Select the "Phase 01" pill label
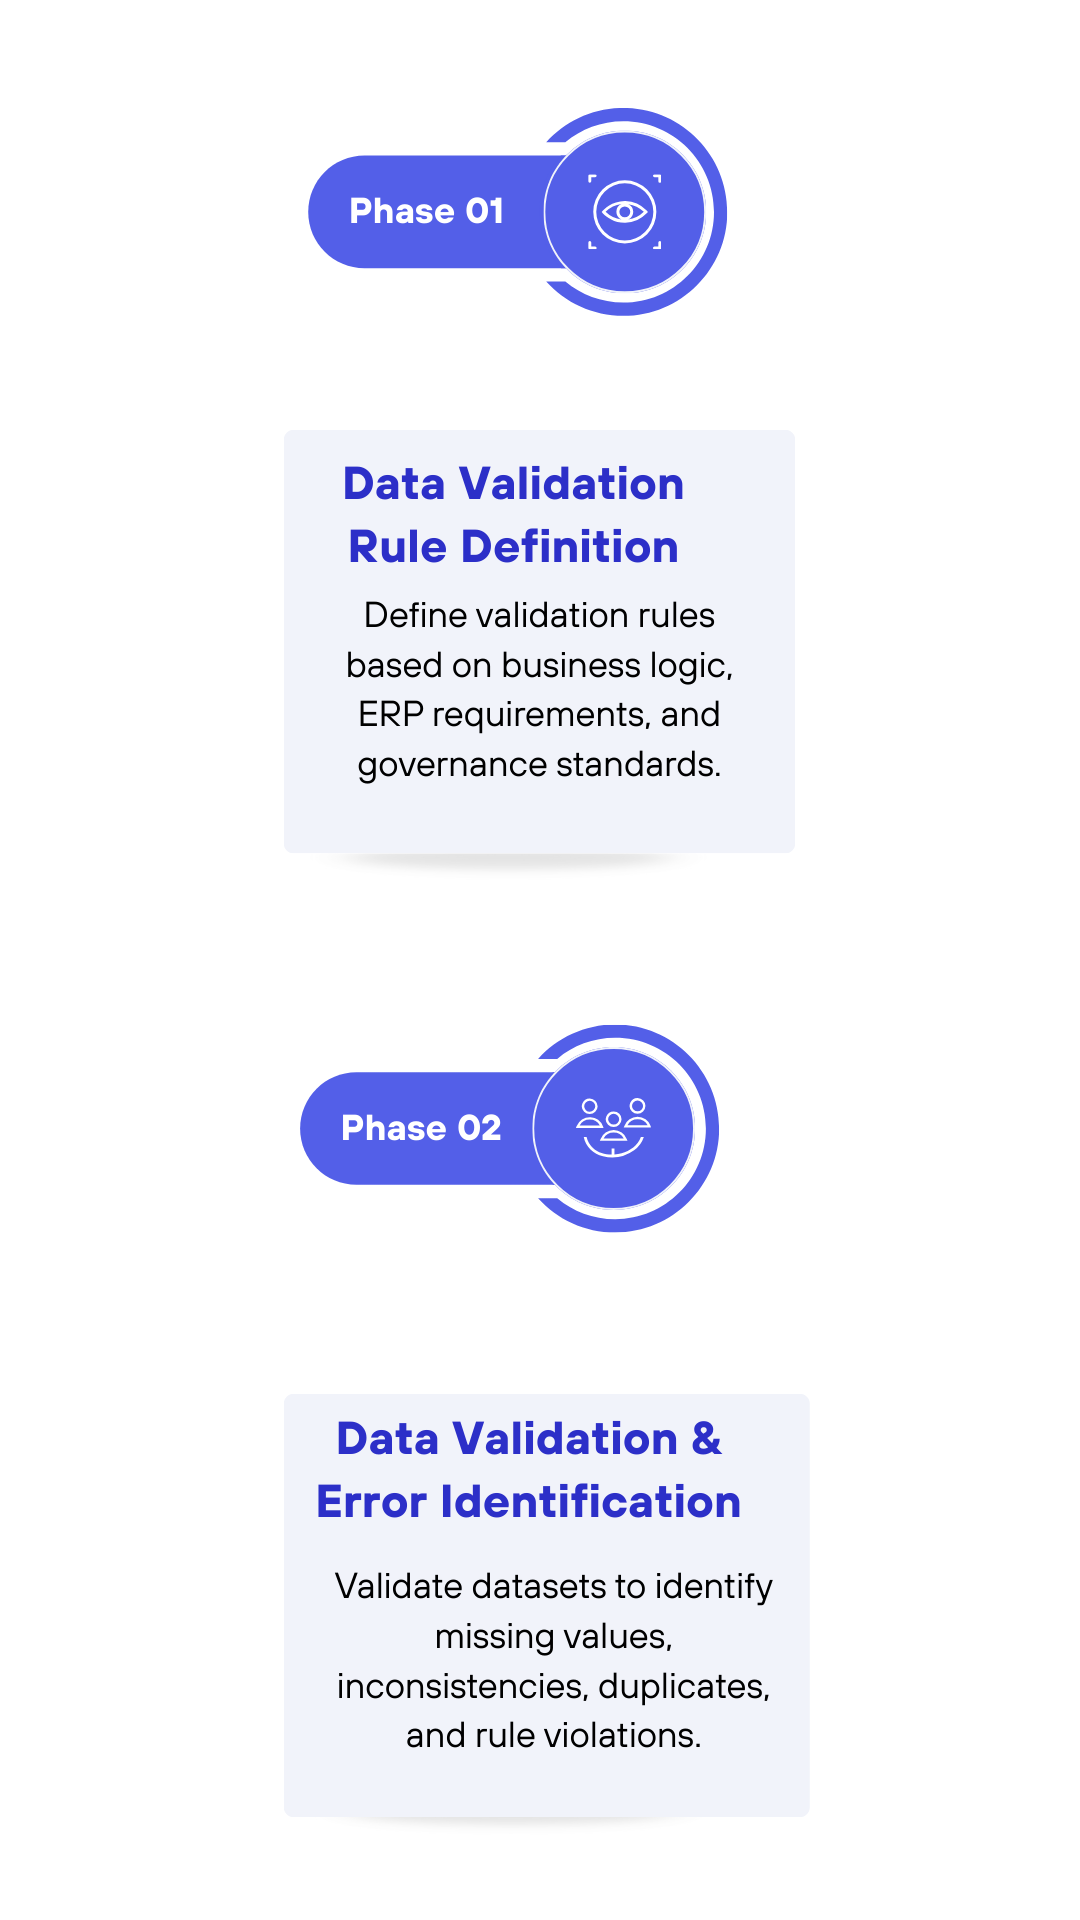This screenshot has width=1080, height=1920. tap(426, 212)
